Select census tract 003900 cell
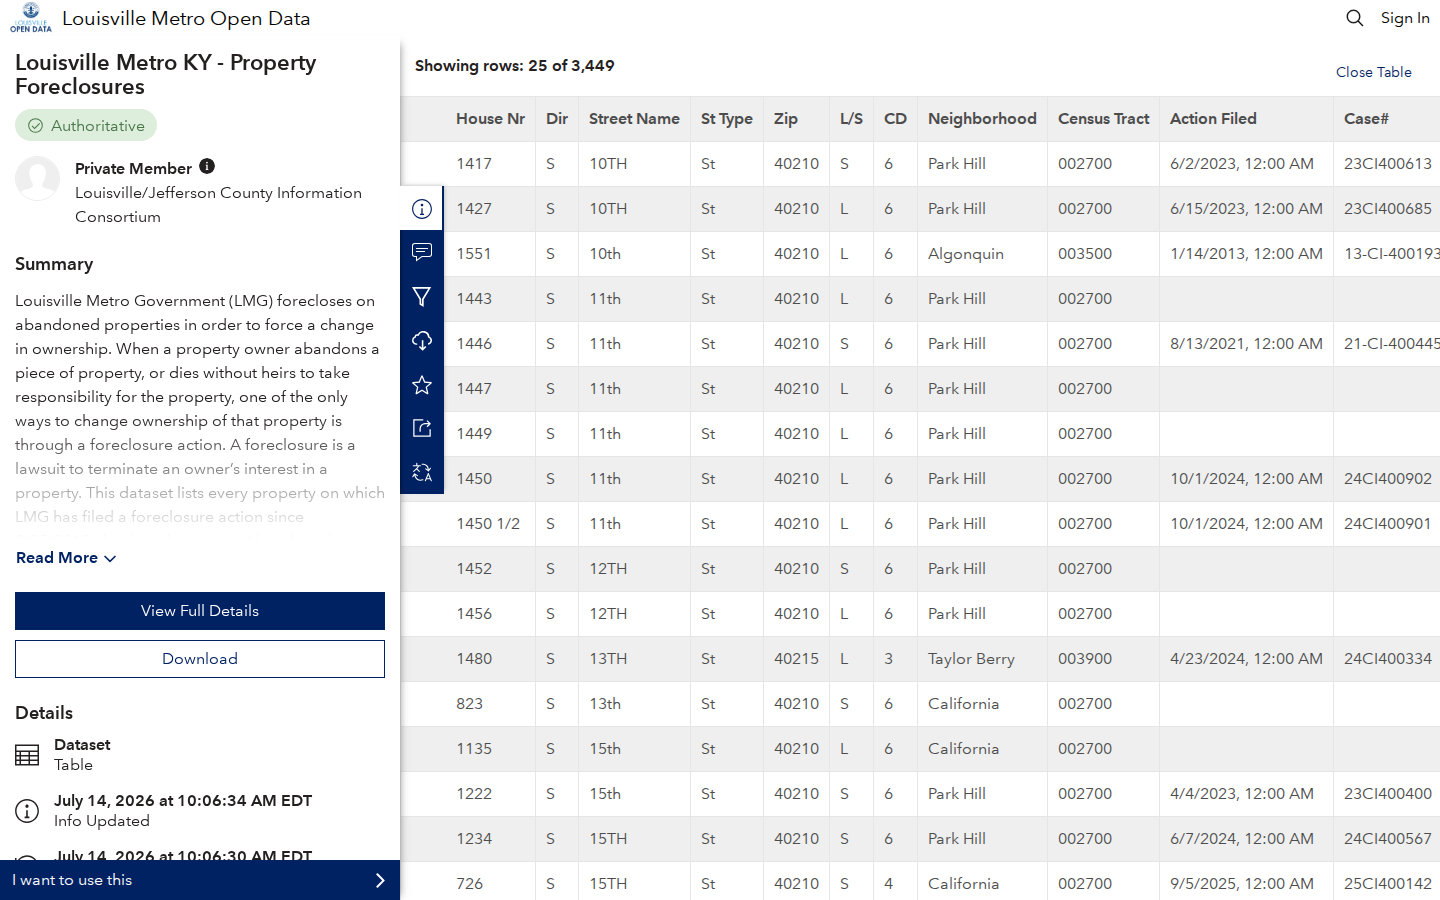This screenshot has width=1440, height=900. [1104, 659]
